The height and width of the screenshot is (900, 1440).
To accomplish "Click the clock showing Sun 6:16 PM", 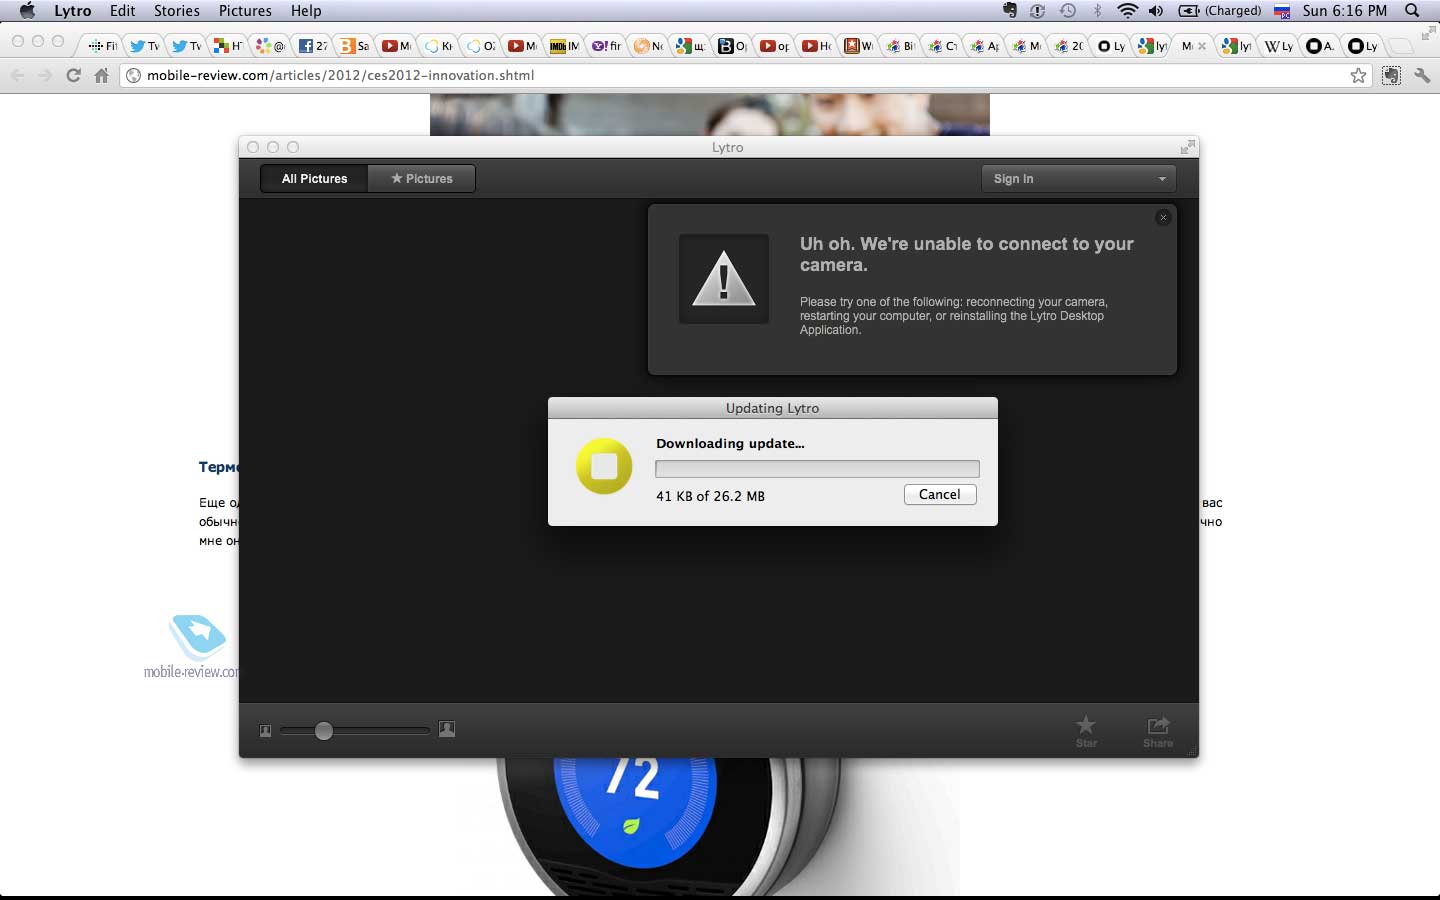I will click(1345, 11).
